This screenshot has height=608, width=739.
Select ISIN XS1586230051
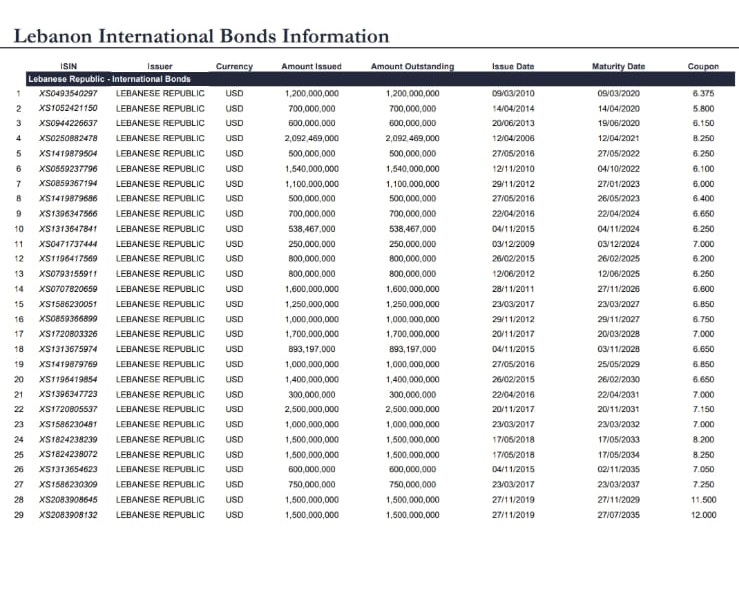(68, 304)
